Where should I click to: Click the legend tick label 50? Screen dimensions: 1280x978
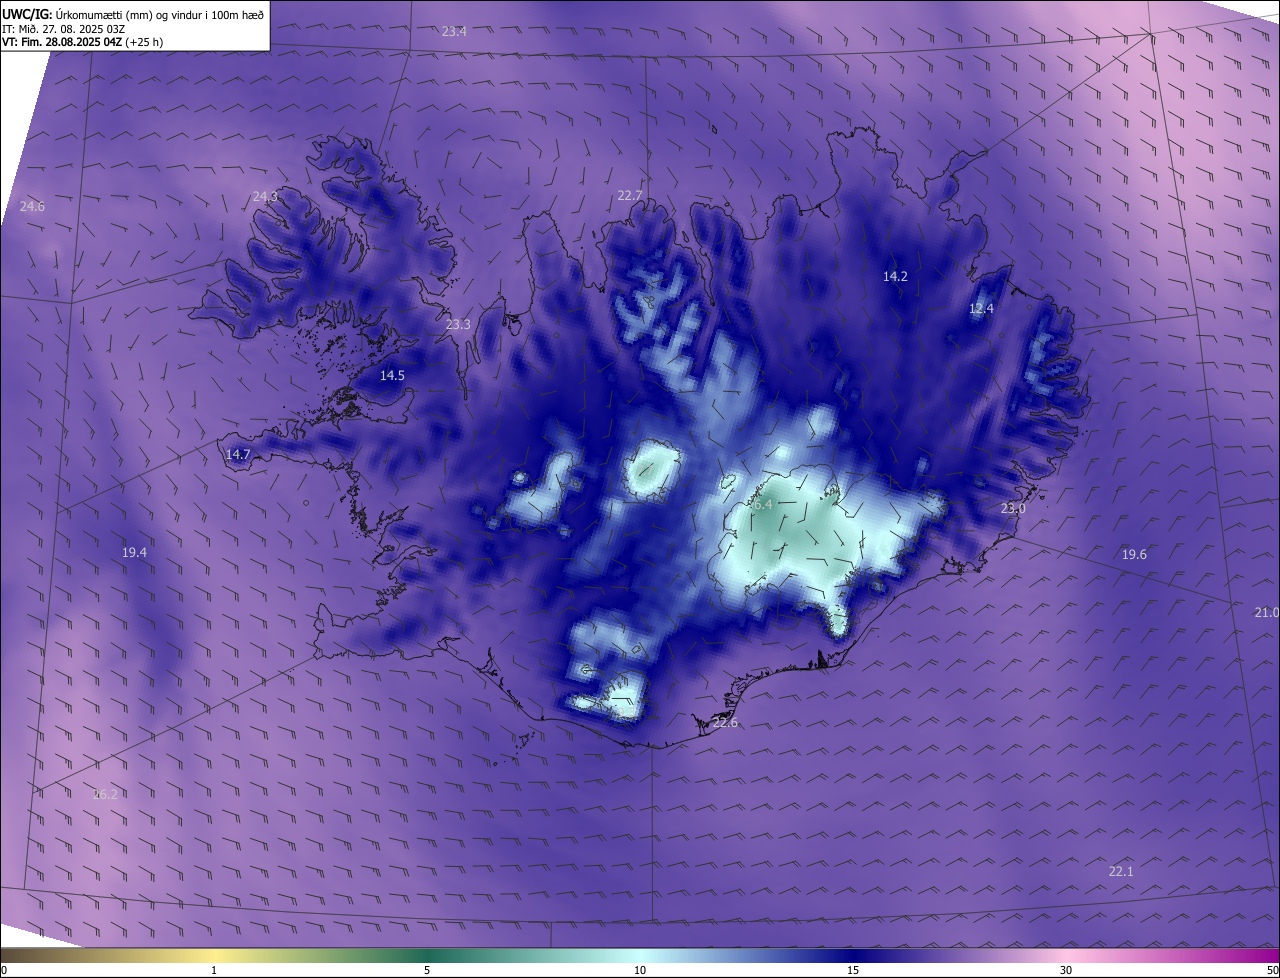(1272, 970)
